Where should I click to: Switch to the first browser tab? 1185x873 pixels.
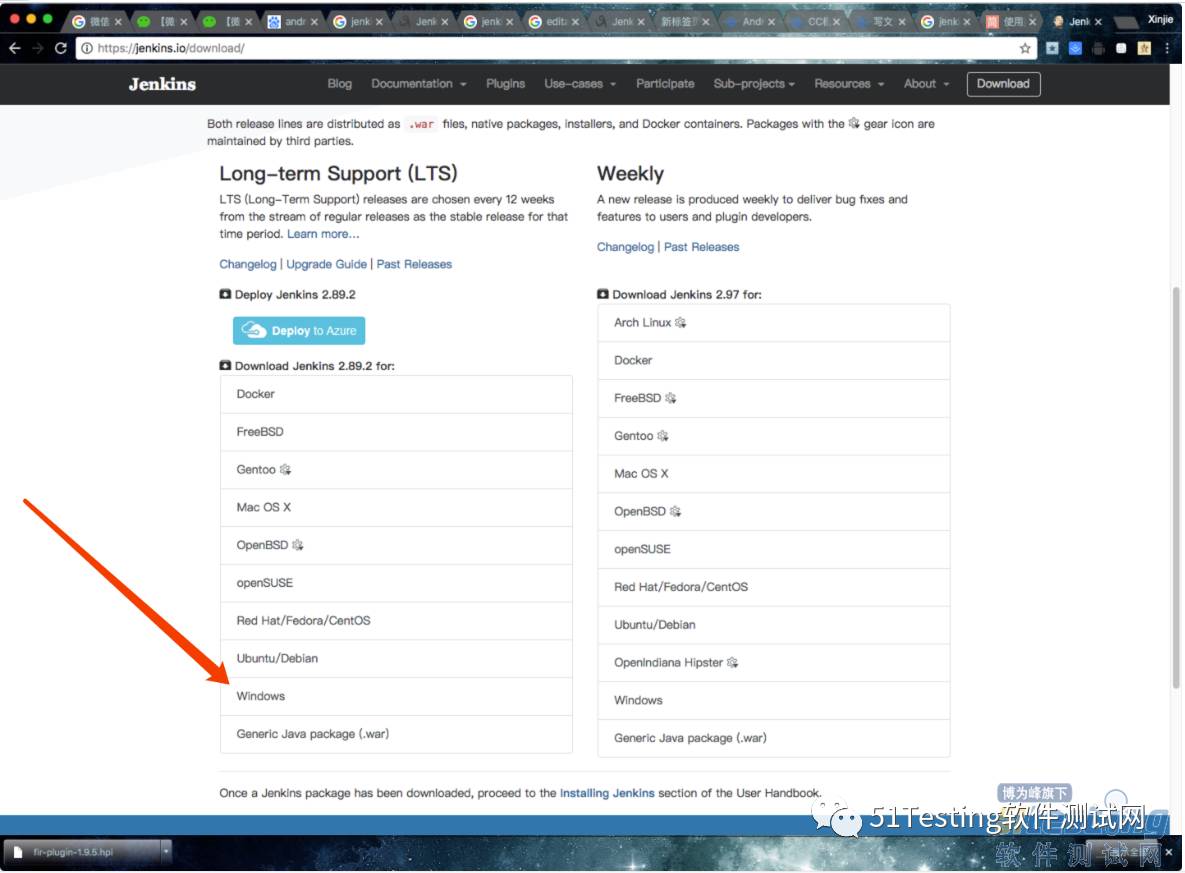pos(97,21)
